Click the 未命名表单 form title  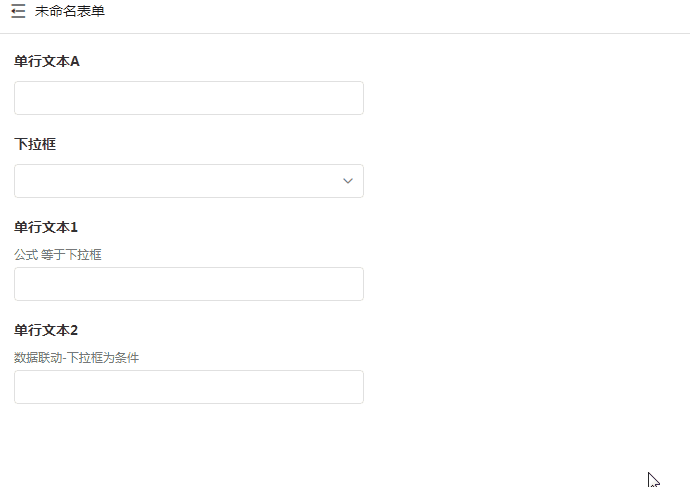pos(69,12)
